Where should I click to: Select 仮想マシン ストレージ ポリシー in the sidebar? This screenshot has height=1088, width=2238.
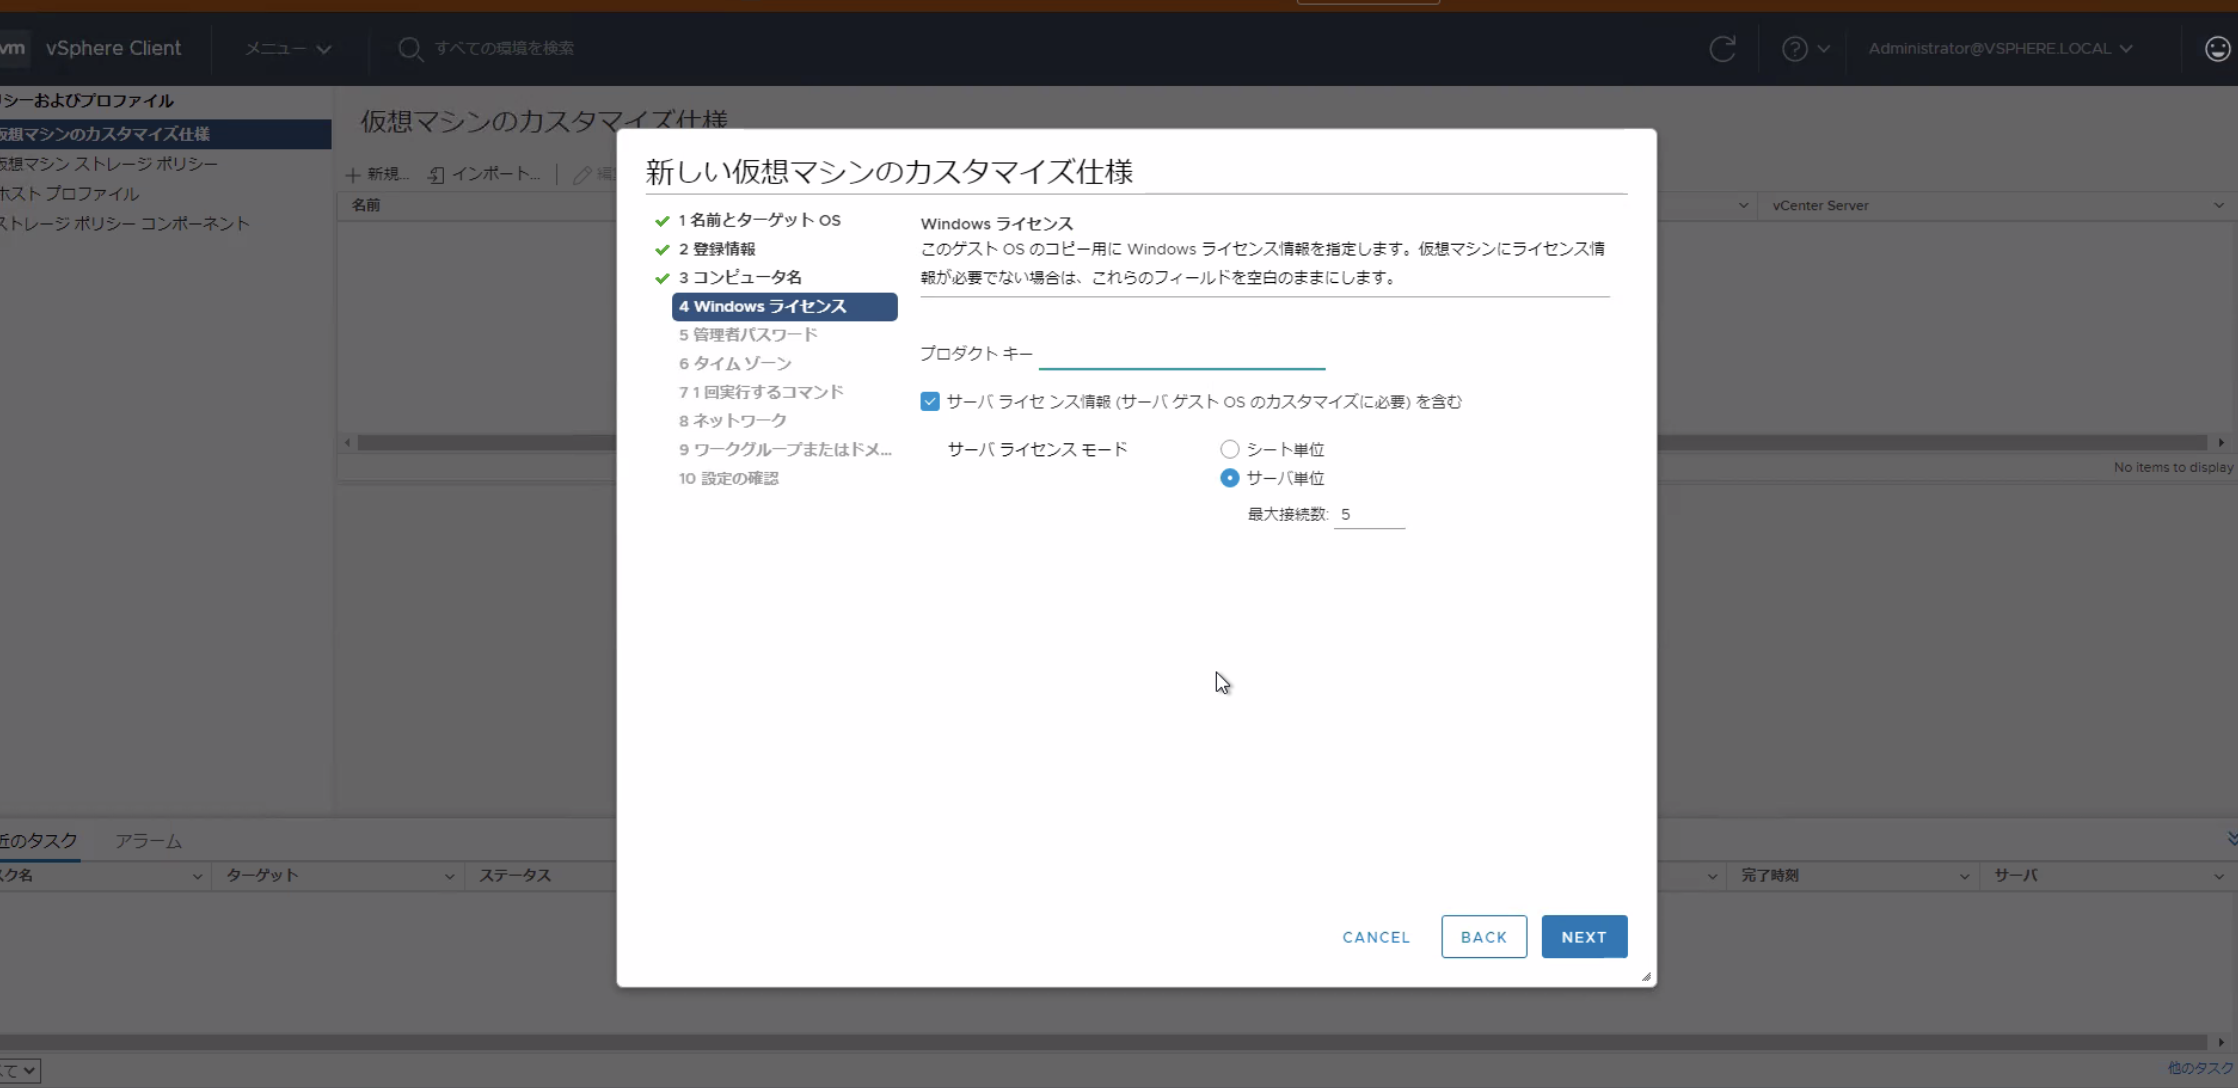tap(108, 163)
